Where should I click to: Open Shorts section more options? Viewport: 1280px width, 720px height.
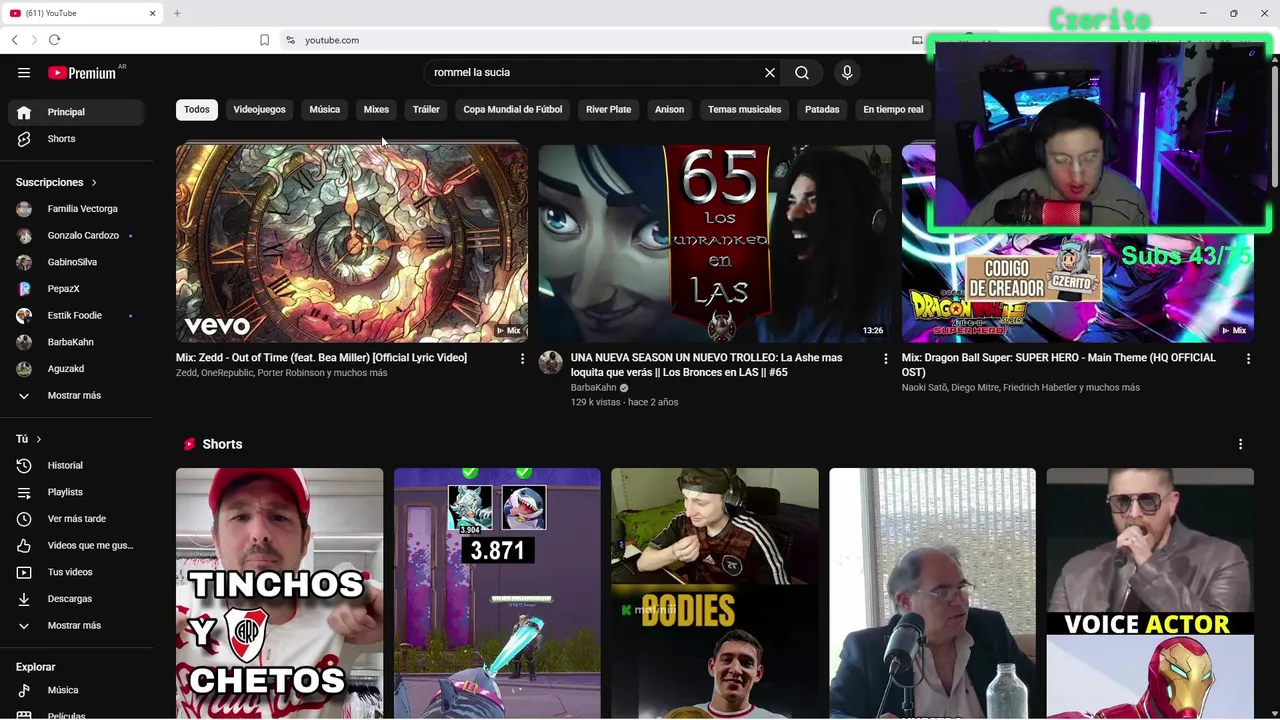tap(1240, 444)
